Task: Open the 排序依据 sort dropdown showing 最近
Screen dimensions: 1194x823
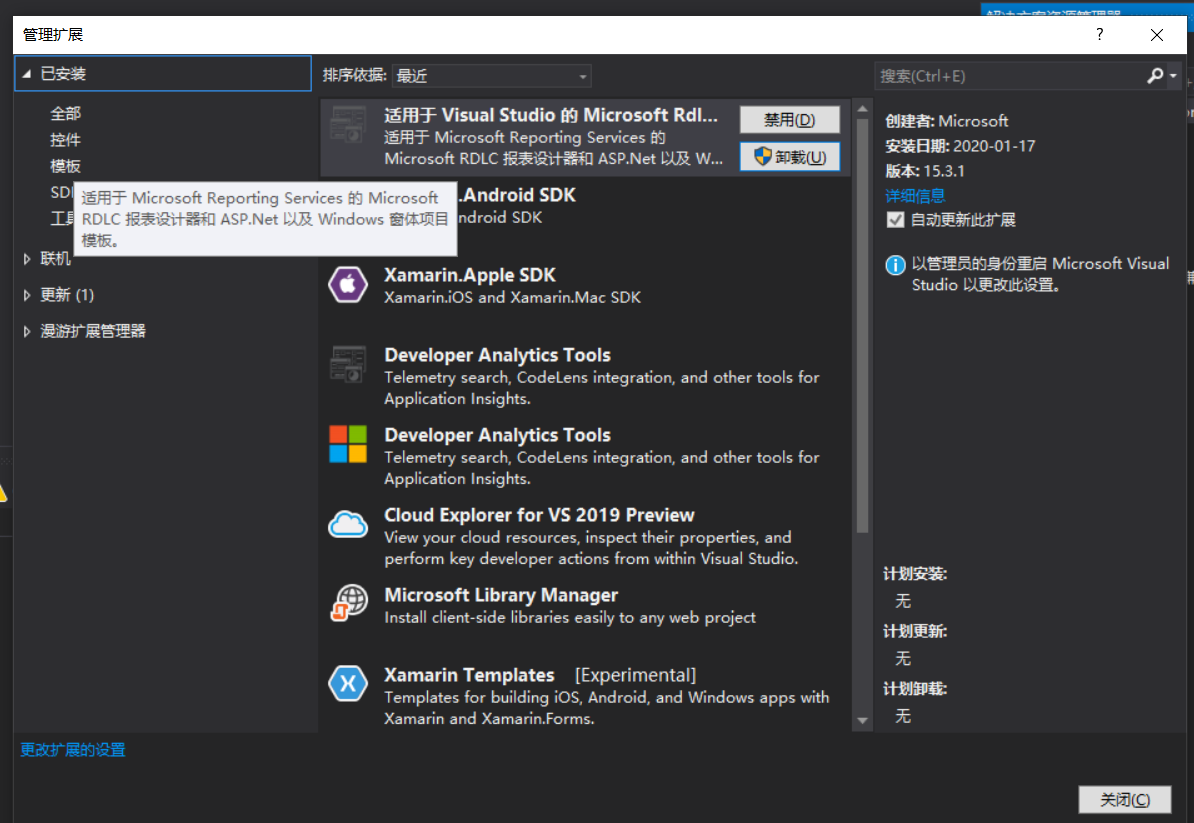Action: 490,75
